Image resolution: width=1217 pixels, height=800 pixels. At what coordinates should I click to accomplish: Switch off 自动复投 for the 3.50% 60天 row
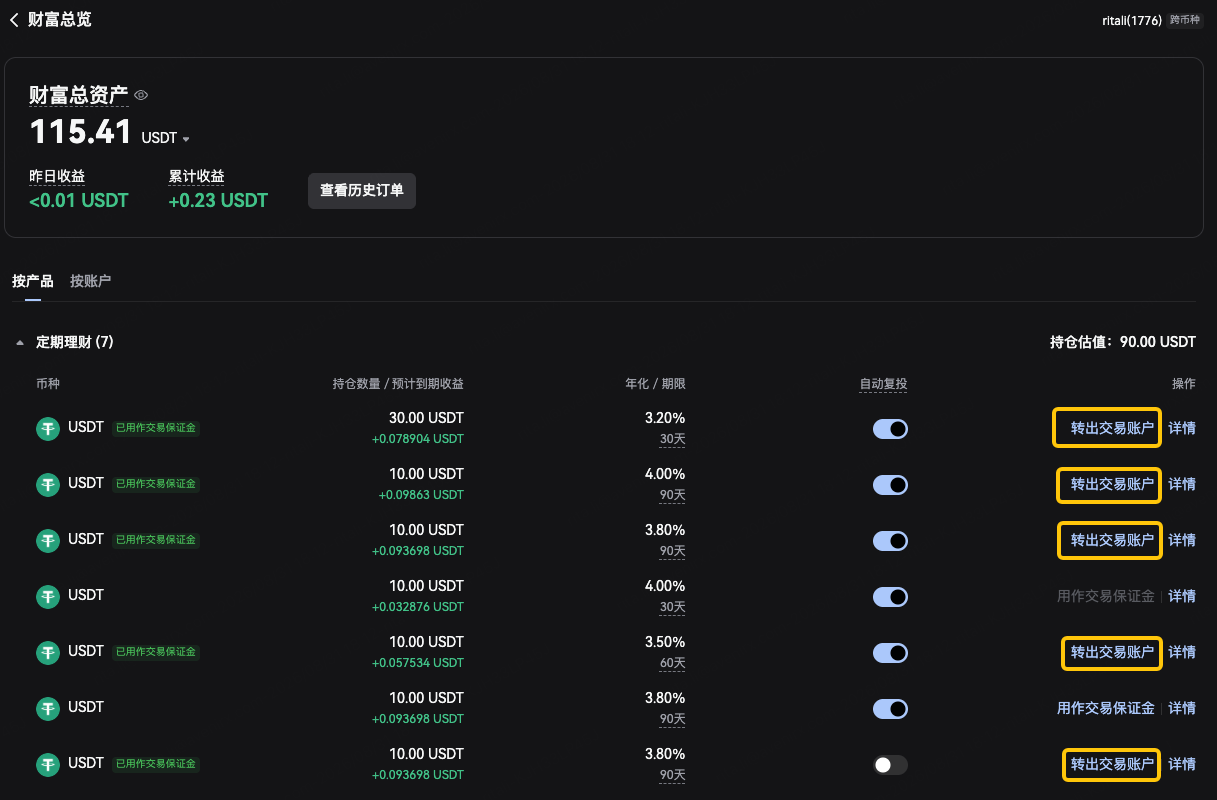[890, 653]
